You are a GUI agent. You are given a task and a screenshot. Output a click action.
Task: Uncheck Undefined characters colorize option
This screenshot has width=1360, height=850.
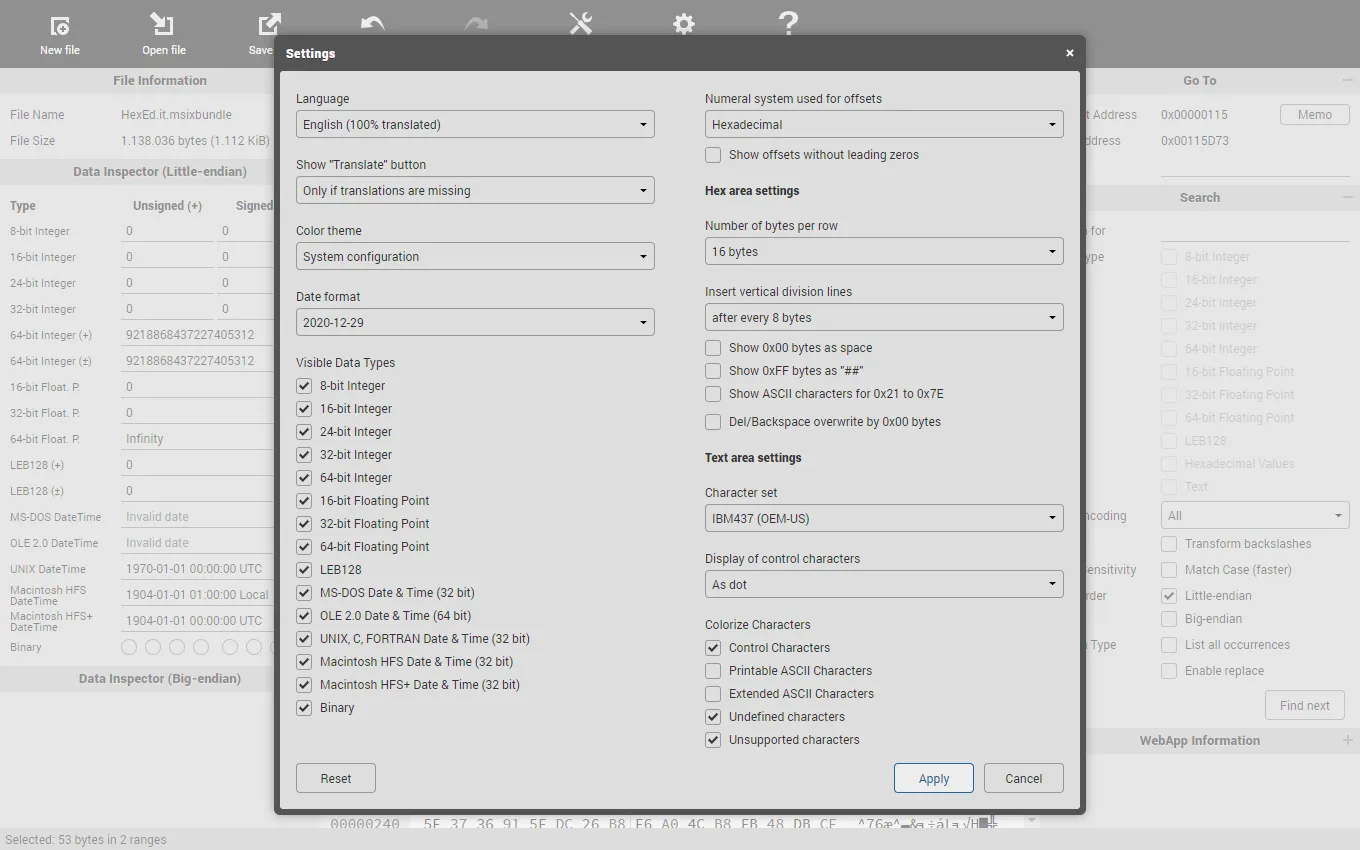713,717
